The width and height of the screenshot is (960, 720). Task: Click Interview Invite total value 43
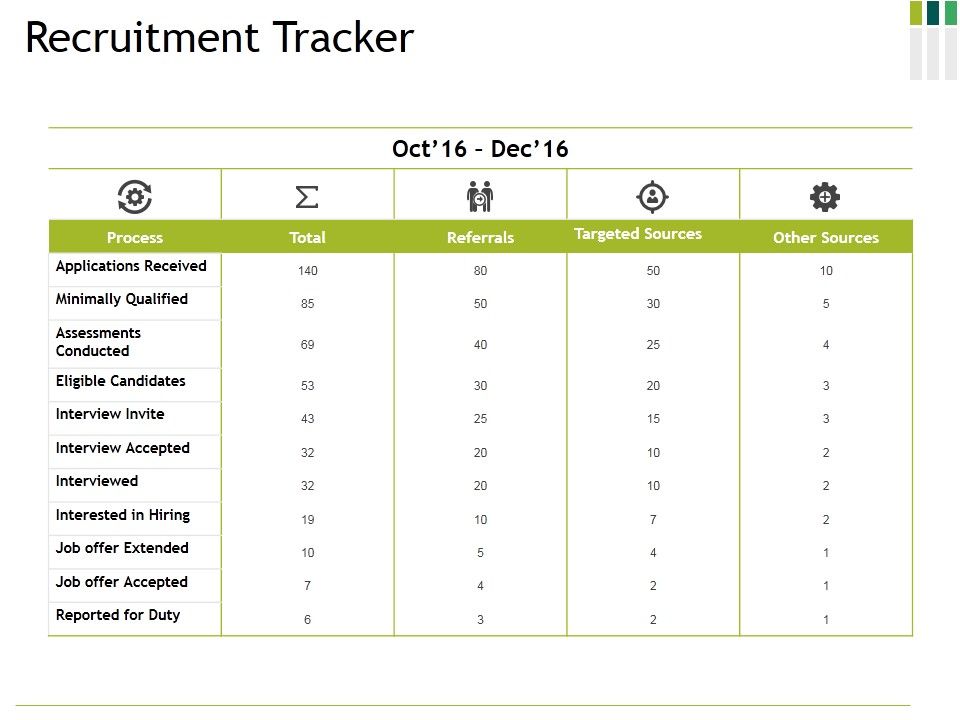[x=307, y=419]
